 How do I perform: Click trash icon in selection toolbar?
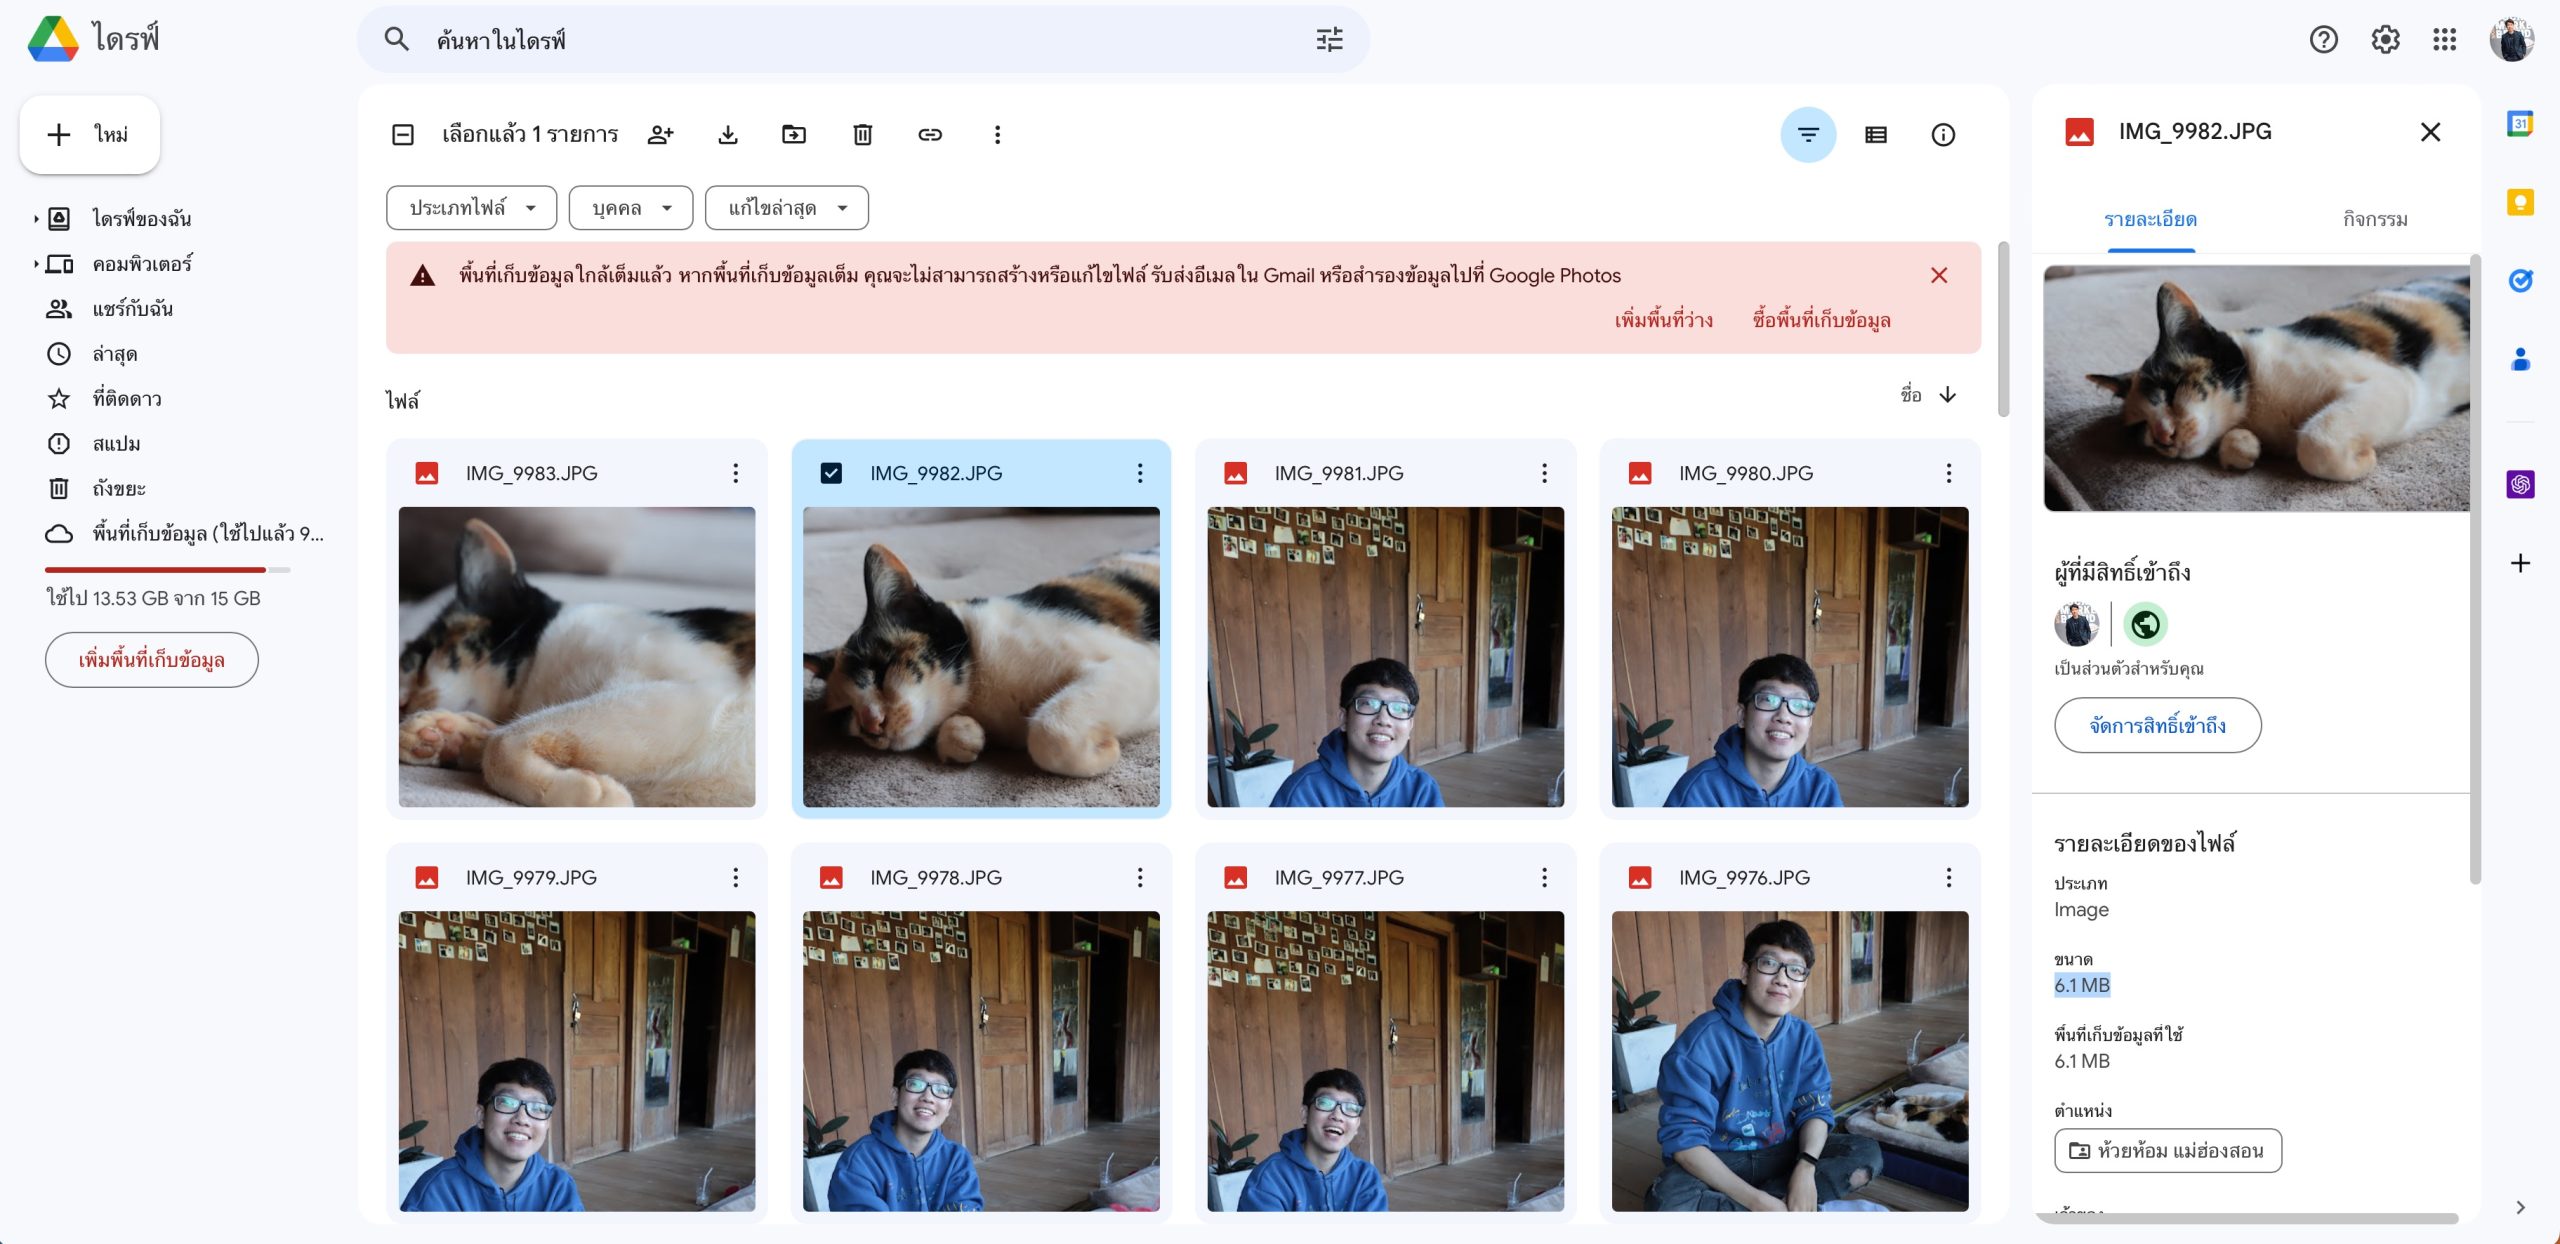click(x=862, y=134)
